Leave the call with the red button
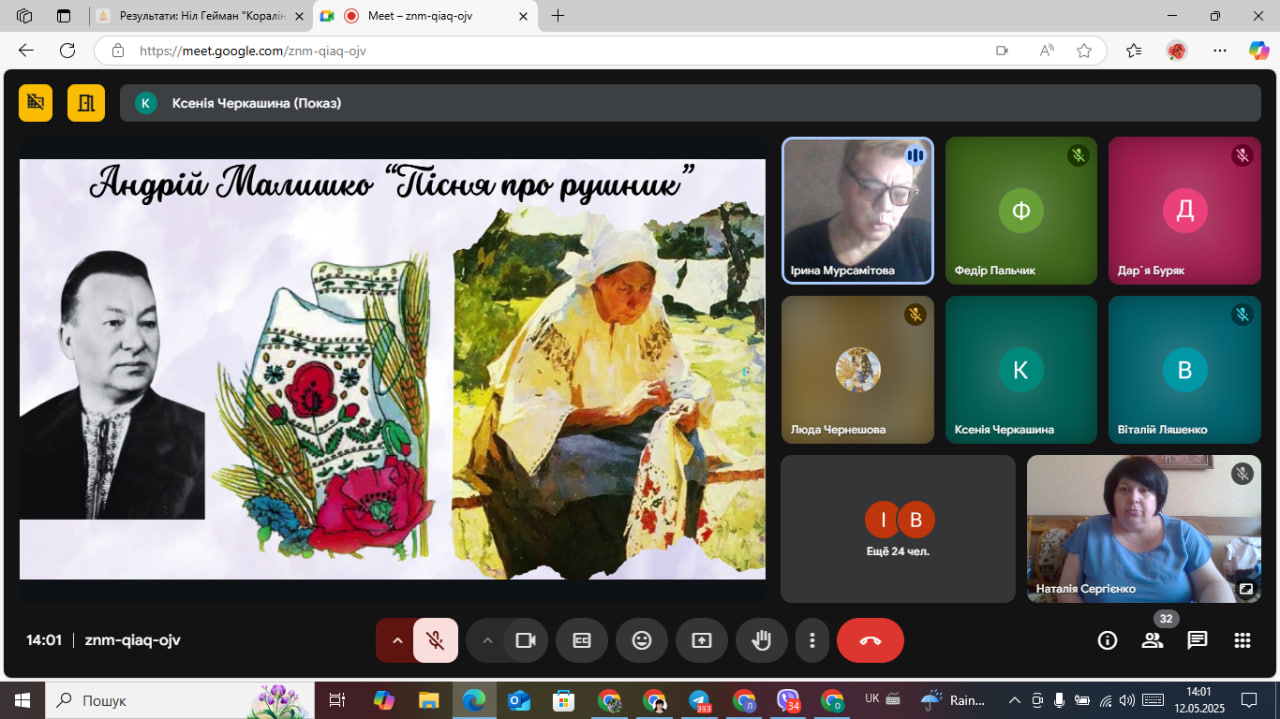This screenshot has height=719, width=1280. click(870, 641)
